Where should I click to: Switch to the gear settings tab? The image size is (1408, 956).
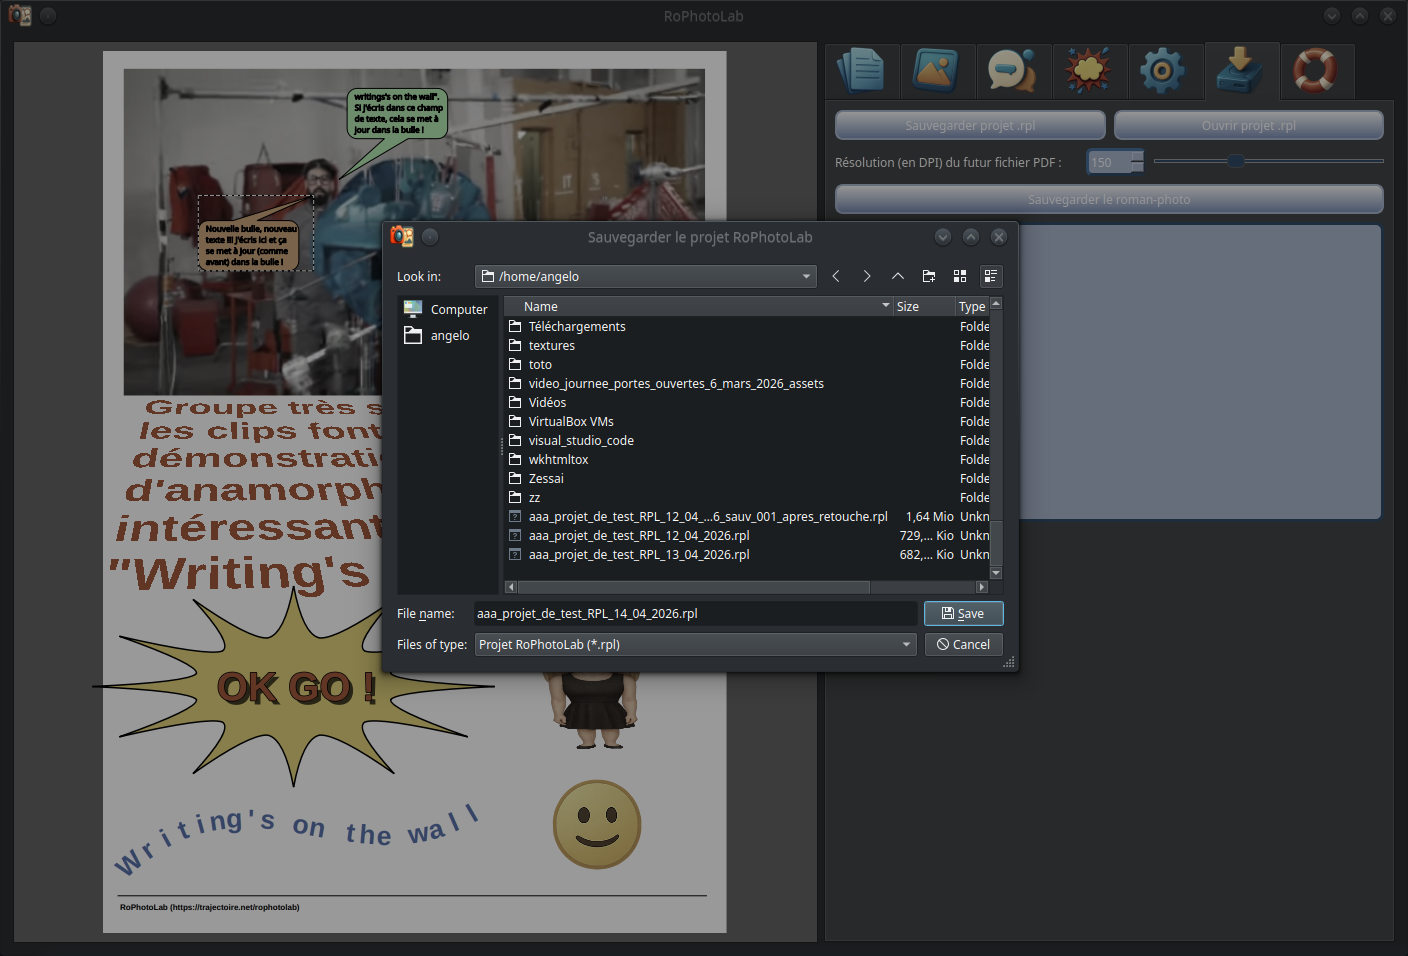coord(1163,71)
